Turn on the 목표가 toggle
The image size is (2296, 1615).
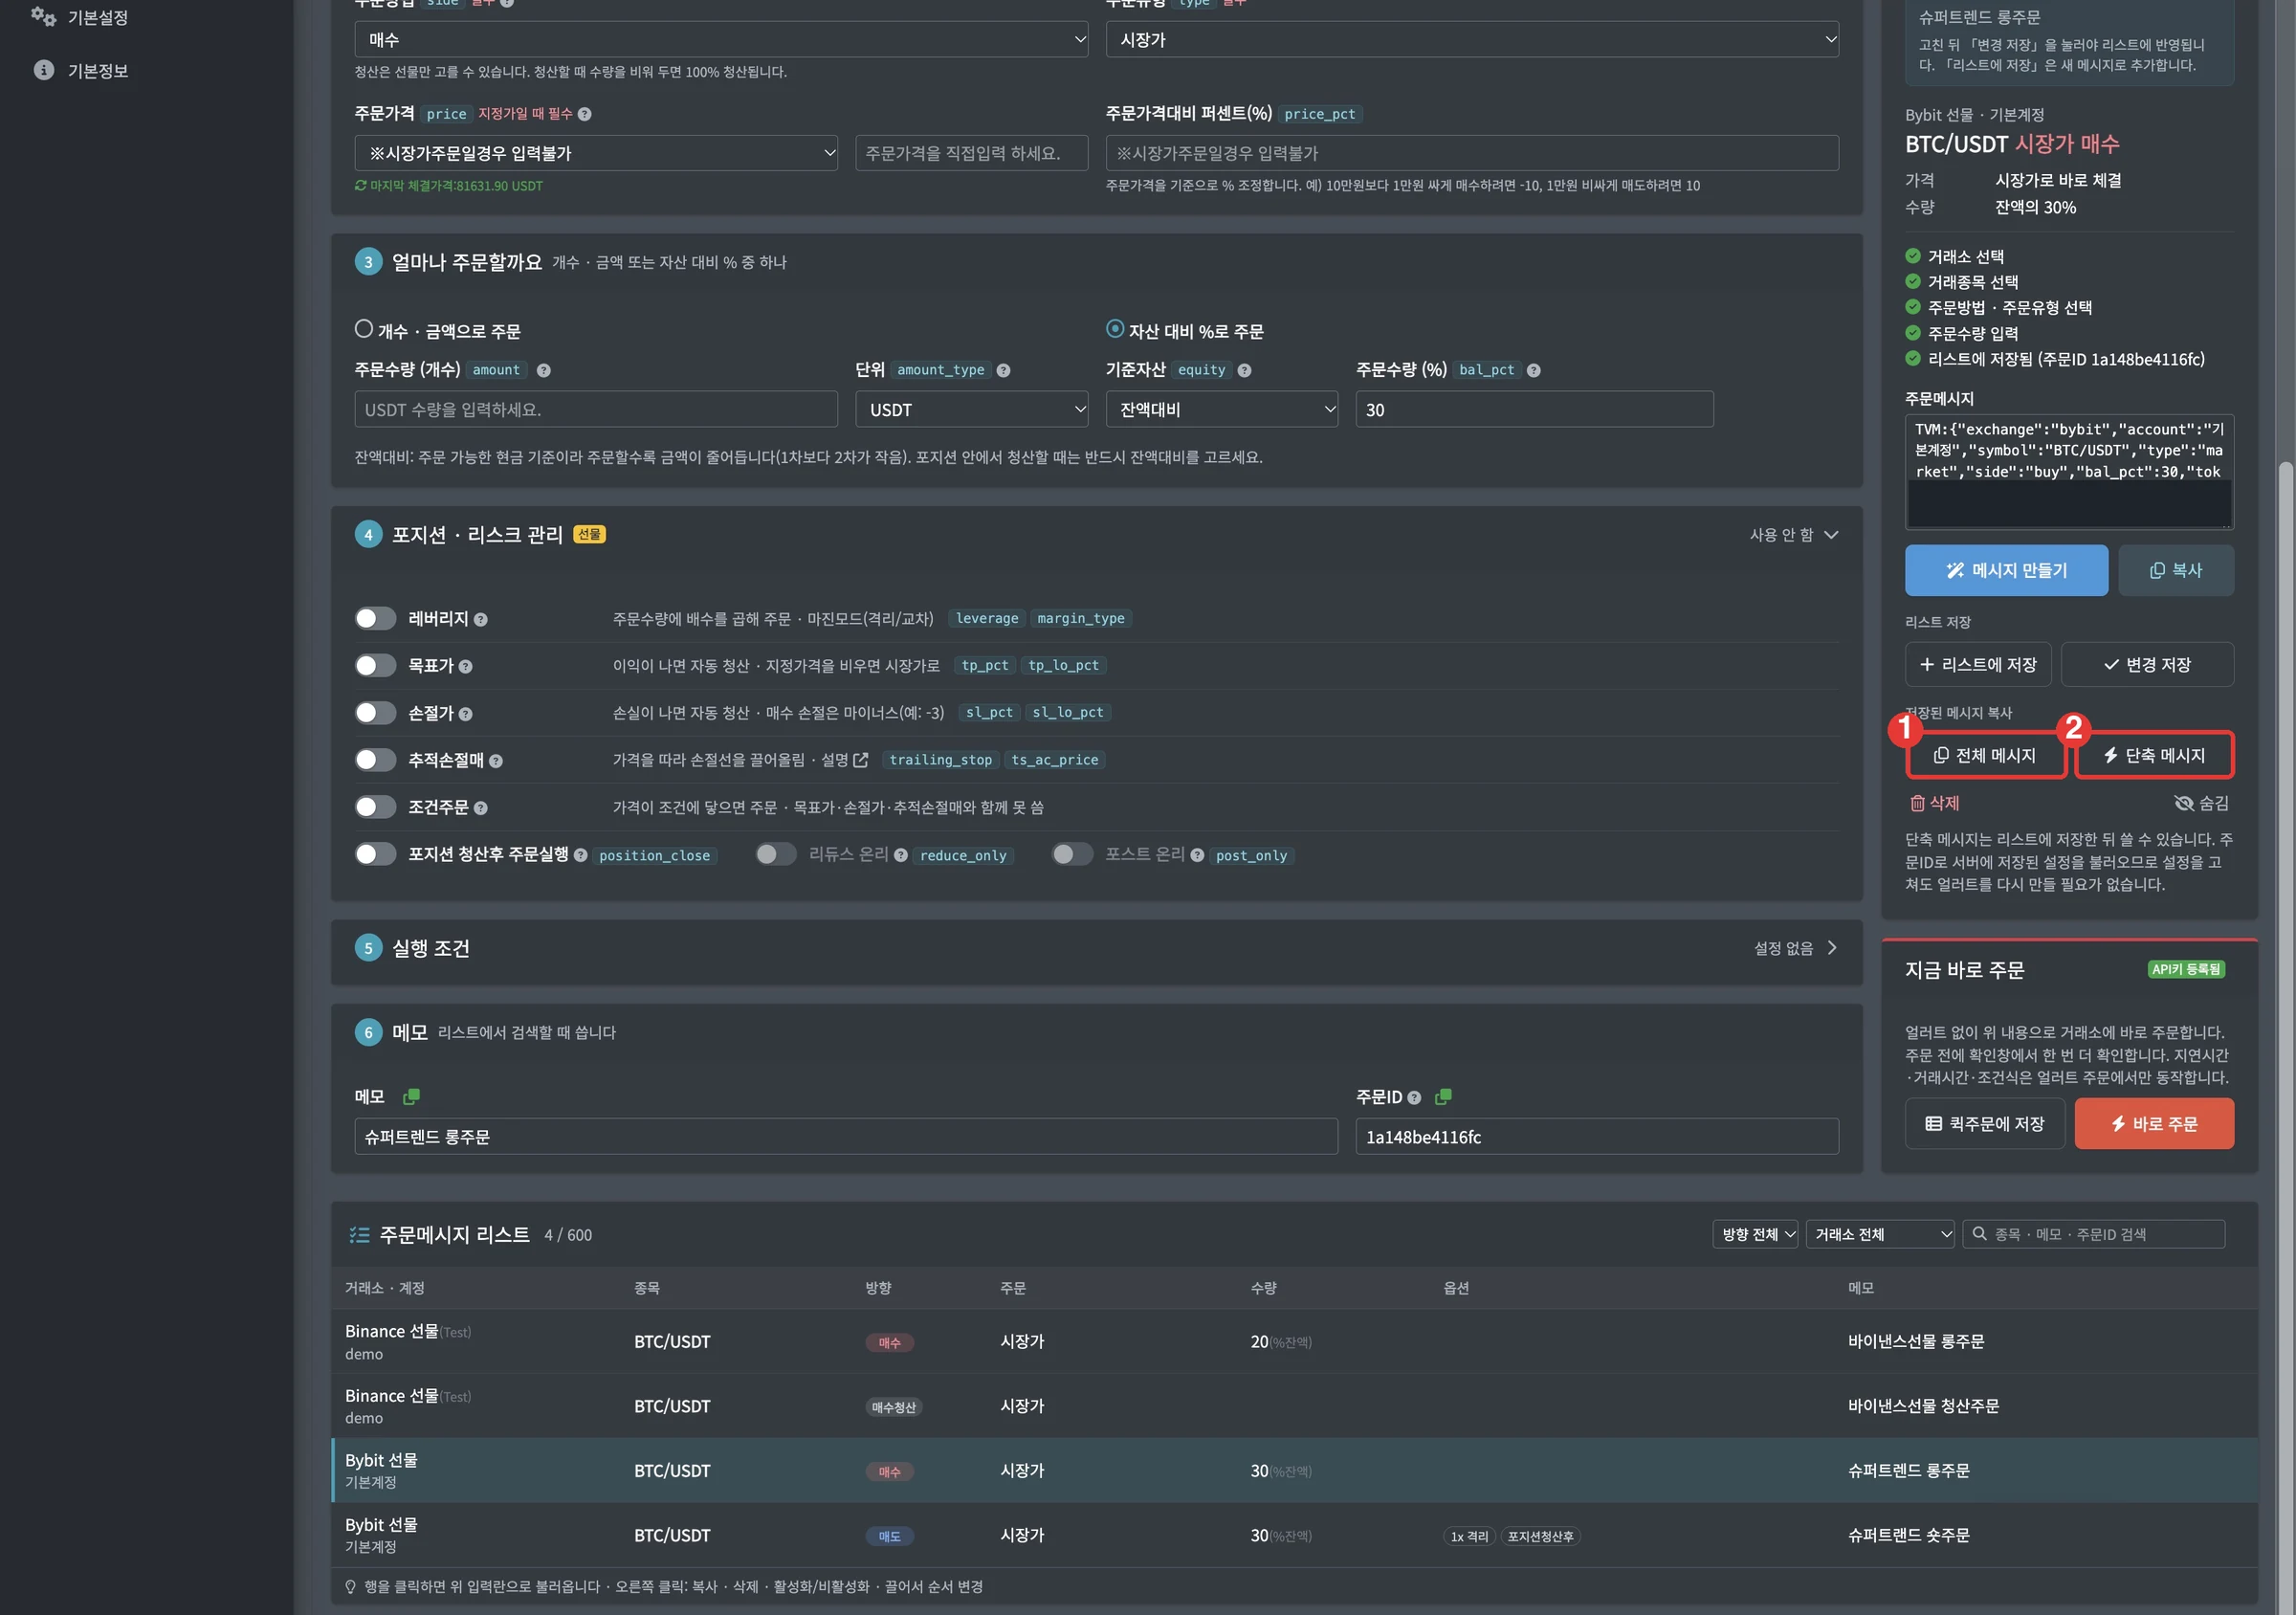point(376,666)
